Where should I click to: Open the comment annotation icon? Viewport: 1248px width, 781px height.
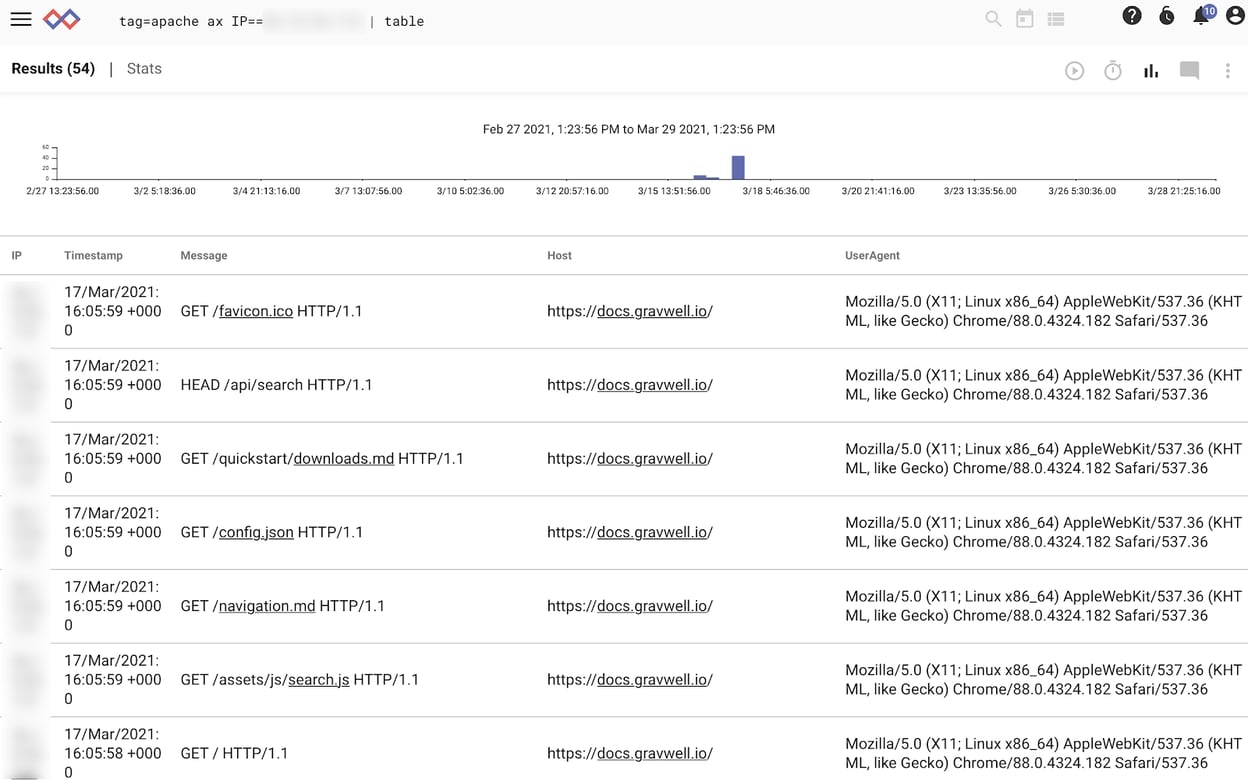click(1188, 70)
